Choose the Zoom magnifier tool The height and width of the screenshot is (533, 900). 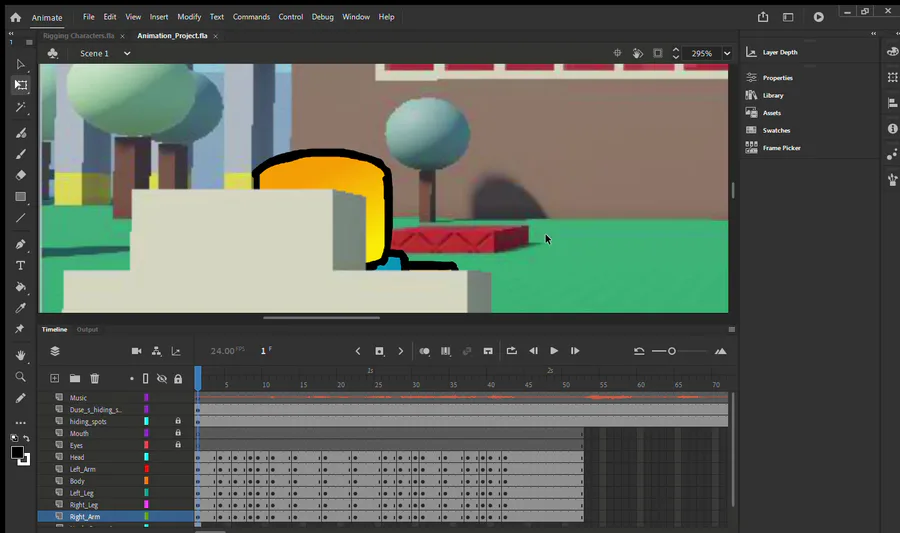(21, 377)
